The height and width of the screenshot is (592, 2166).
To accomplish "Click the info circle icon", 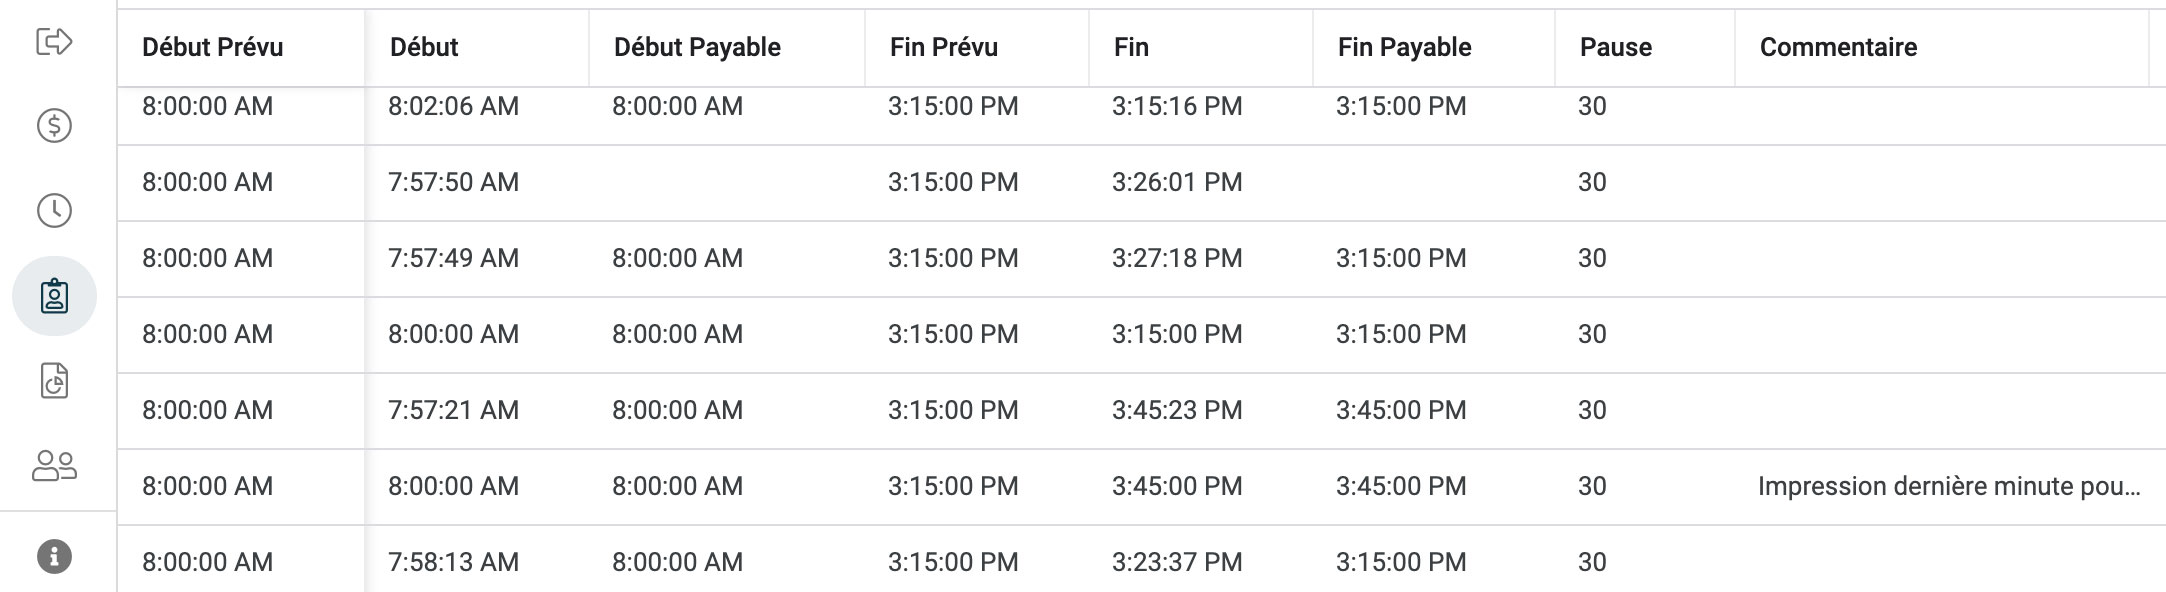I will 54,556.
